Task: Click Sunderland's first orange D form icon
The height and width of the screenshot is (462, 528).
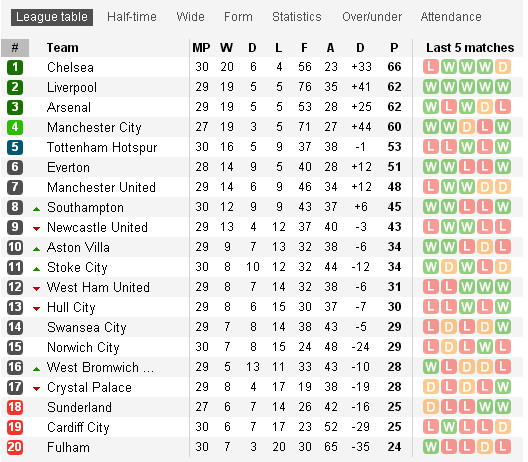Action: pos(431,406)
